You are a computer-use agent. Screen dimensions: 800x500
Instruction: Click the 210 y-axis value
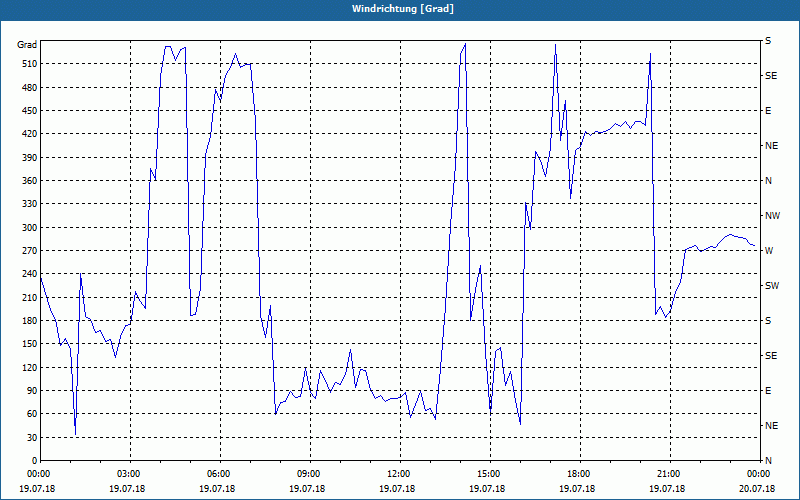point(30,297)
